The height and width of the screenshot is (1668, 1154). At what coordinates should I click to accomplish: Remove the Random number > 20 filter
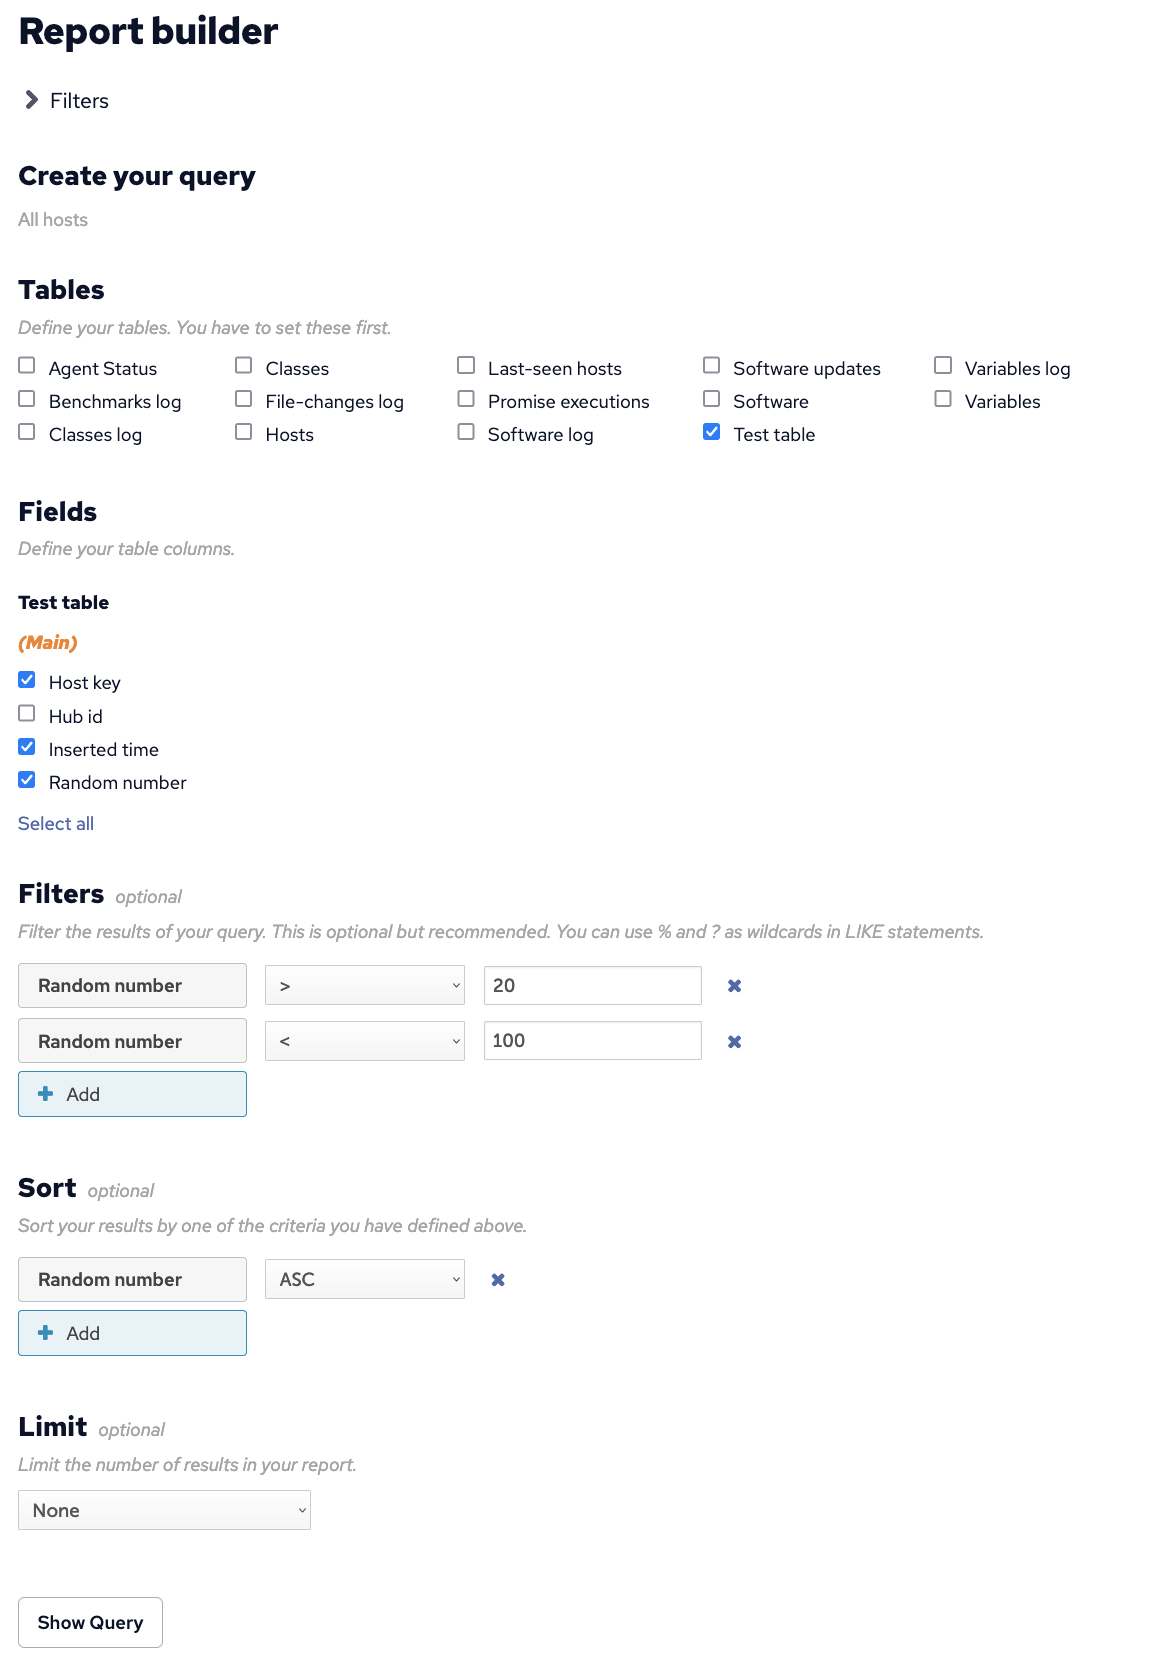pyautogui.click(x=734, y=986)
